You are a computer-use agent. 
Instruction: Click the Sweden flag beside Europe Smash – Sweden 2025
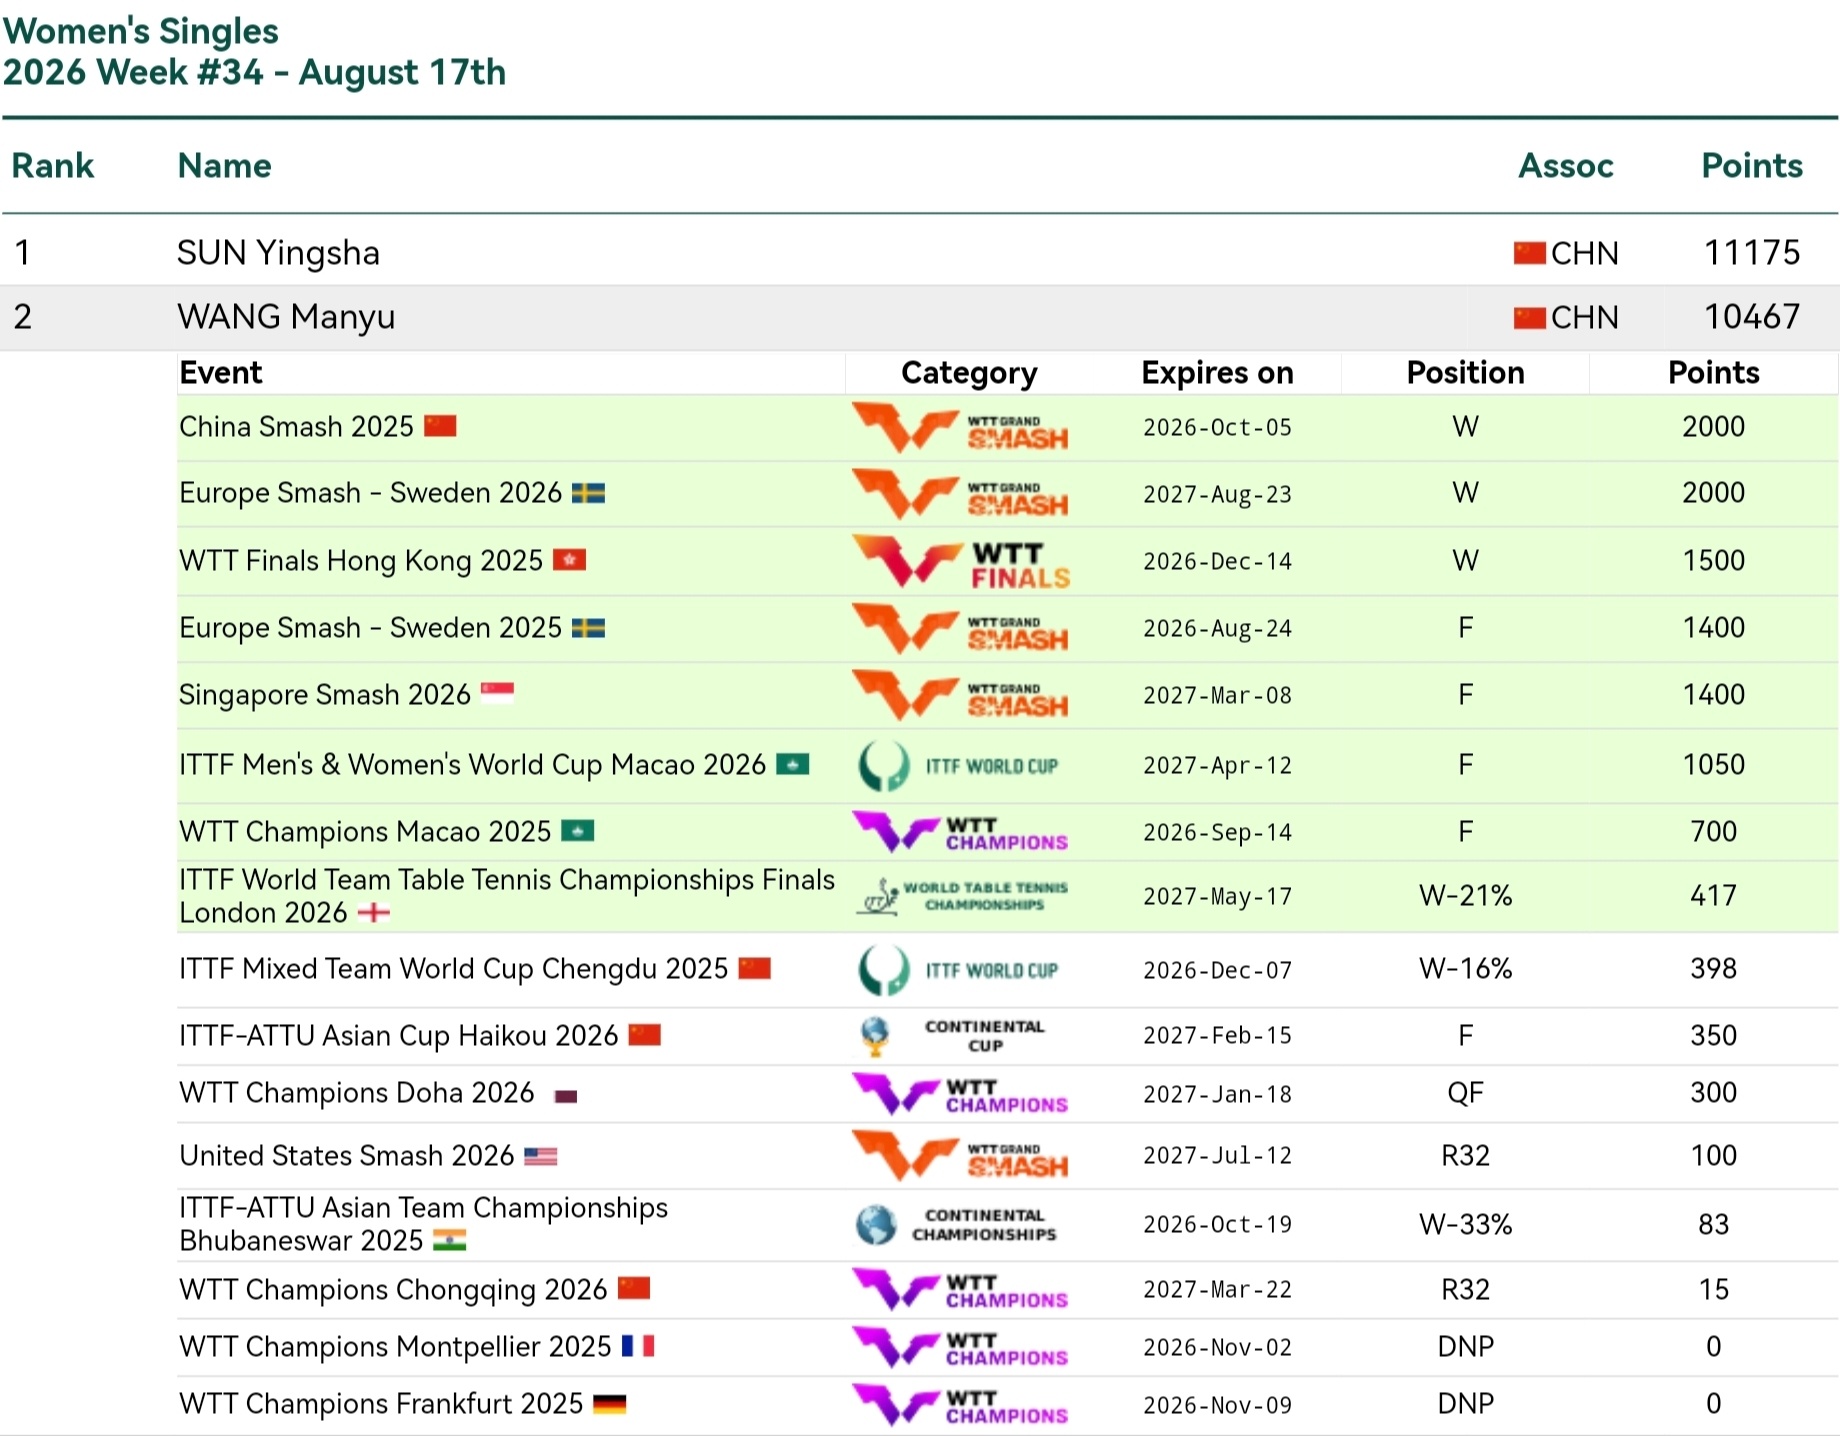click(588, 628)
